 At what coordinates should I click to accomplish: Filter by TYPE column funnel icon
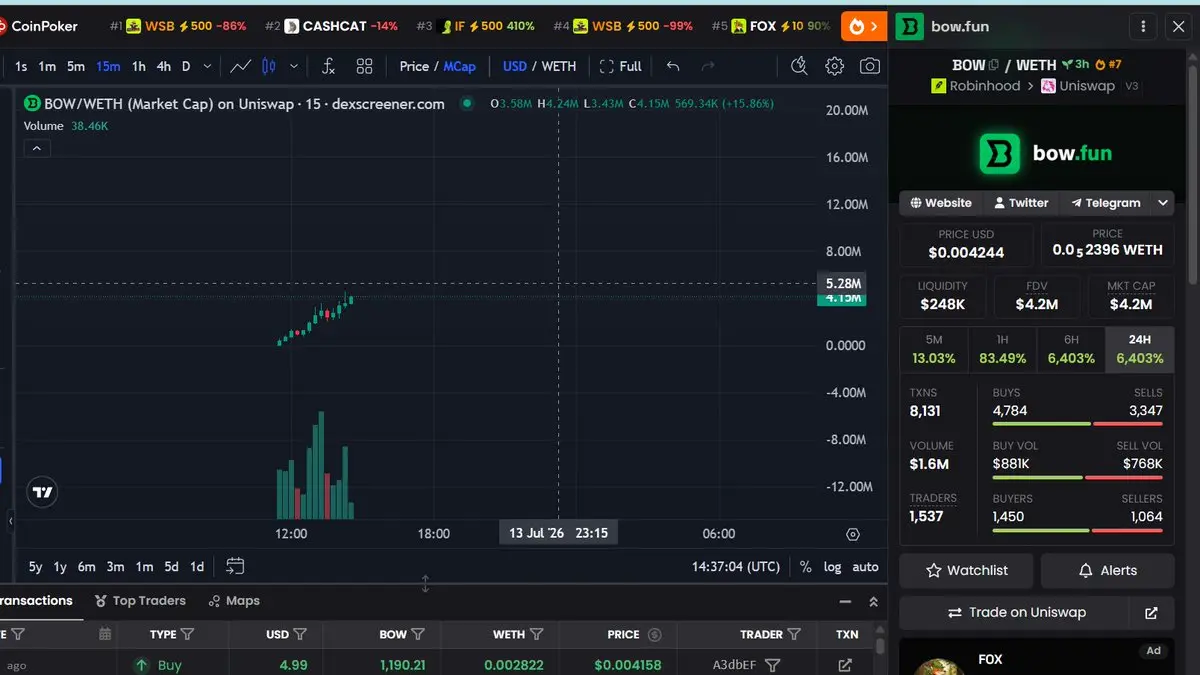[x=188, y=634]
